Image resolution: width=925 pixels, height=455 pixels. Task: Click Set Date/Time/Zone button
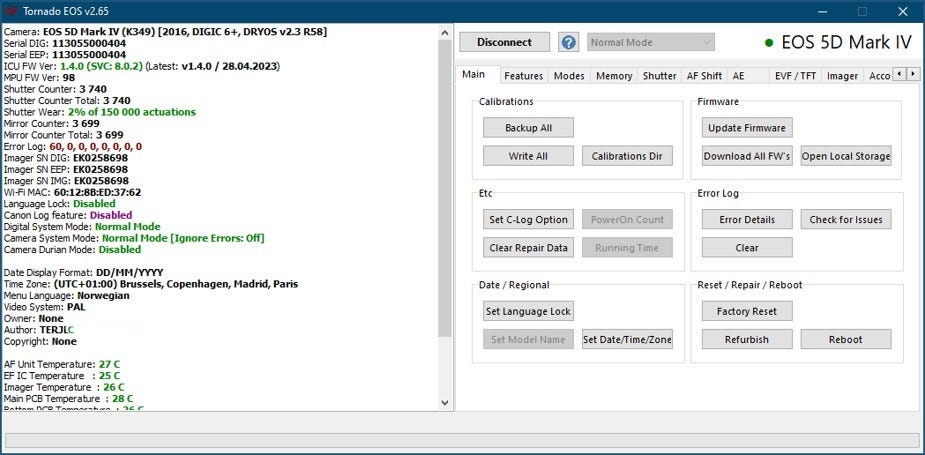coord(627,339)
